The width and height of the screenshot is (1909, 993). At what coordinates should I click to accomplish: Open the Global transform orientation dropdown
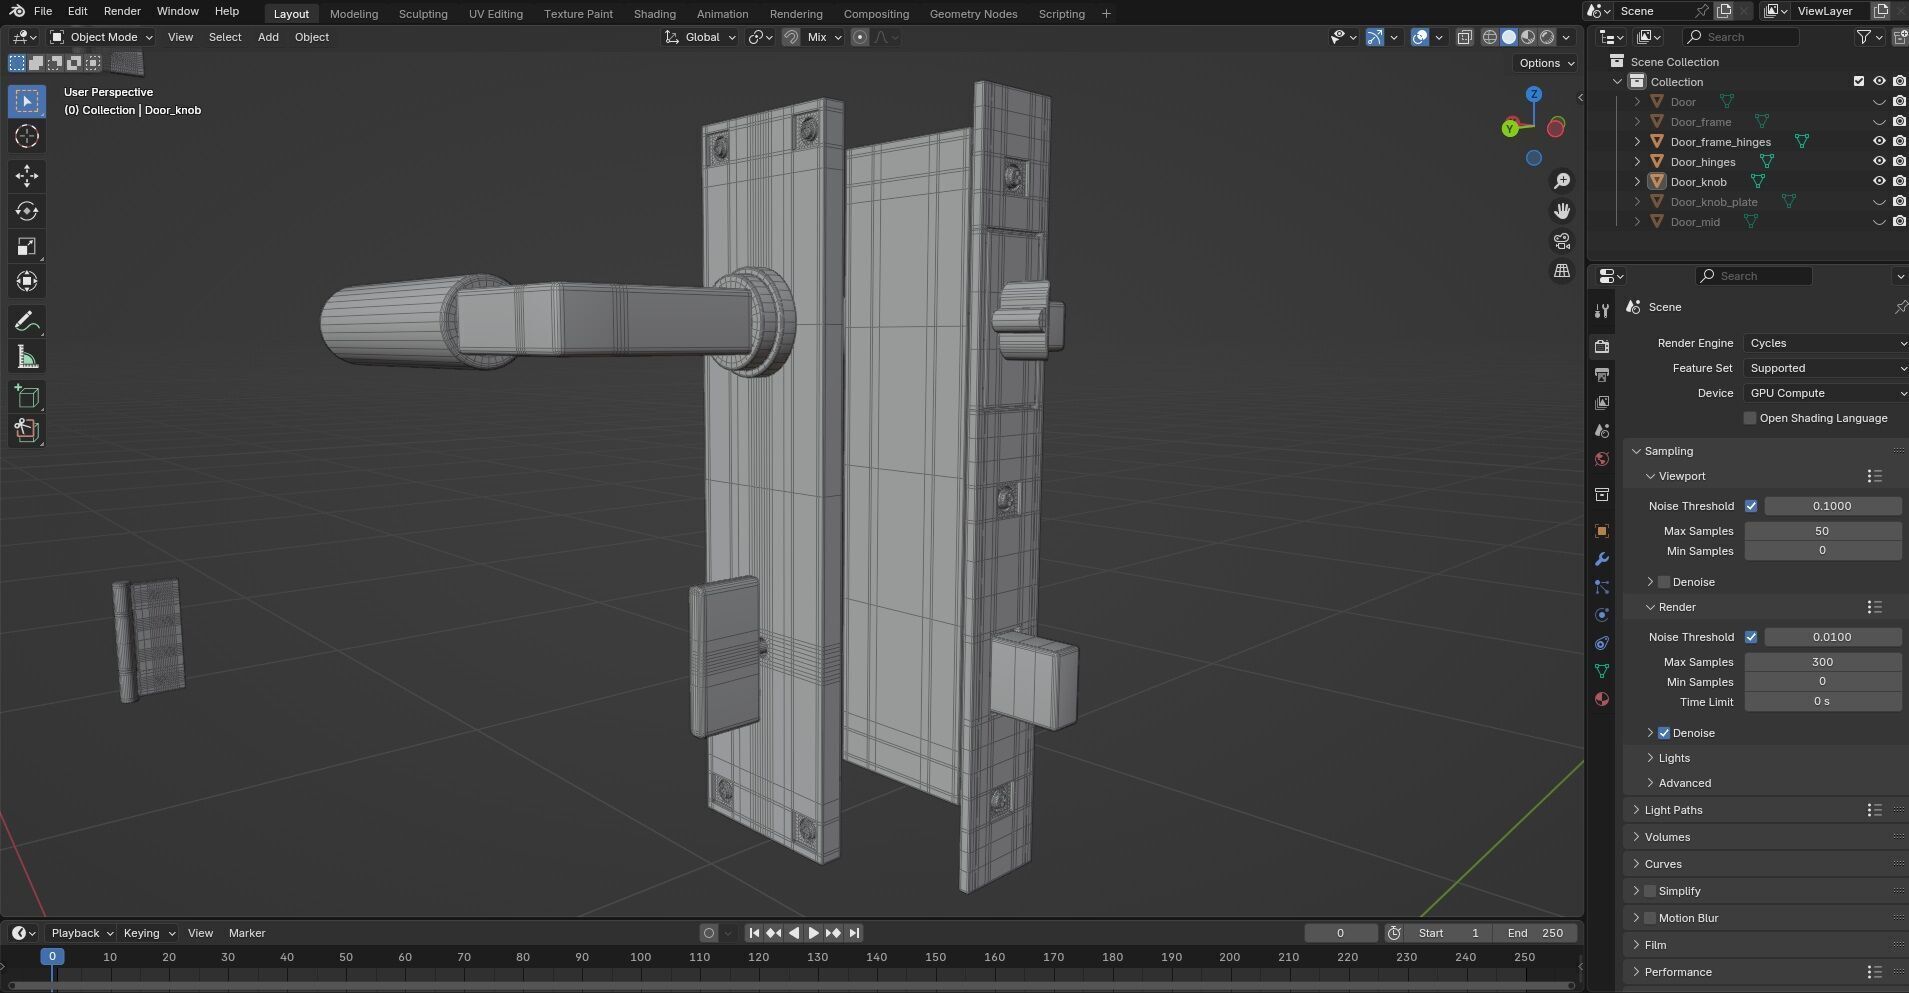coord(700,37)
